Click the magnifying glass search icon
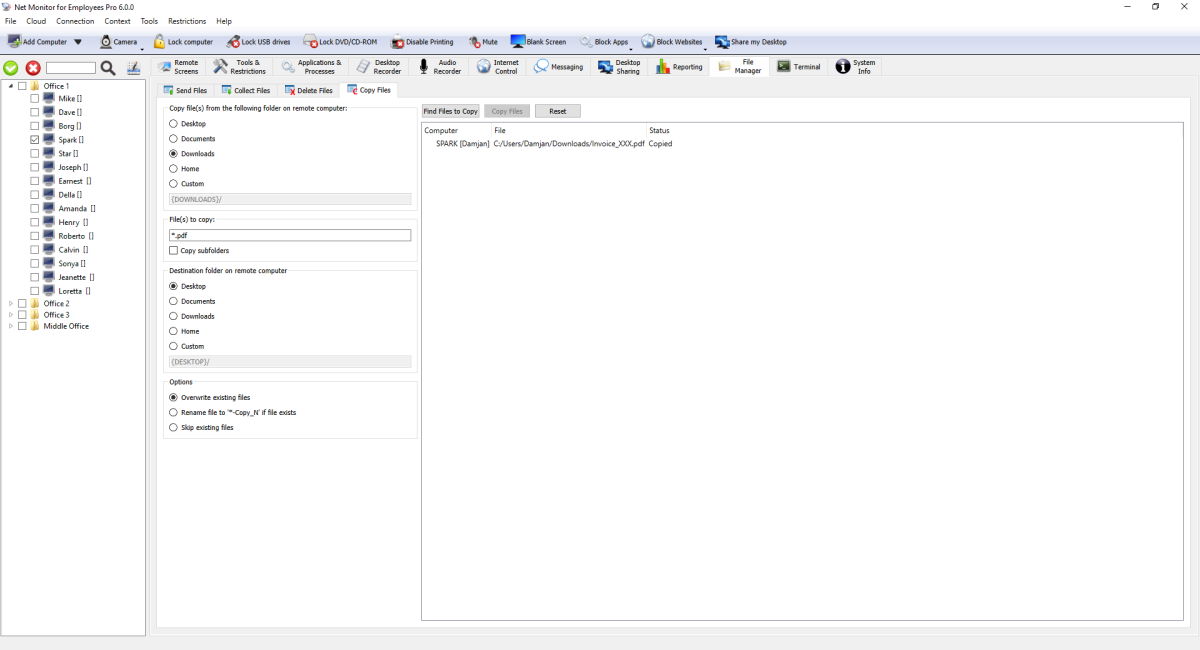1200x650 pixels. pyautogui.click(x=108, y=68)
